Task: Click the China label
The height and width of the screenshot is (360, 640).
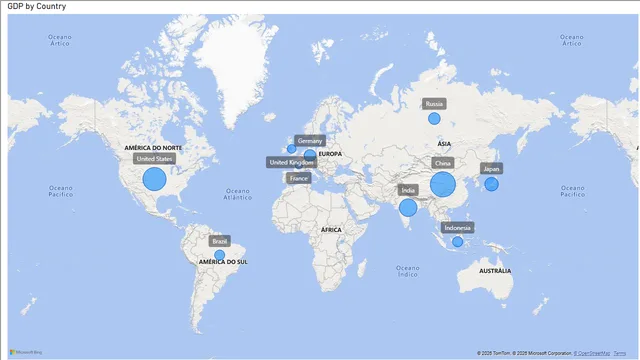Action: 443,163
